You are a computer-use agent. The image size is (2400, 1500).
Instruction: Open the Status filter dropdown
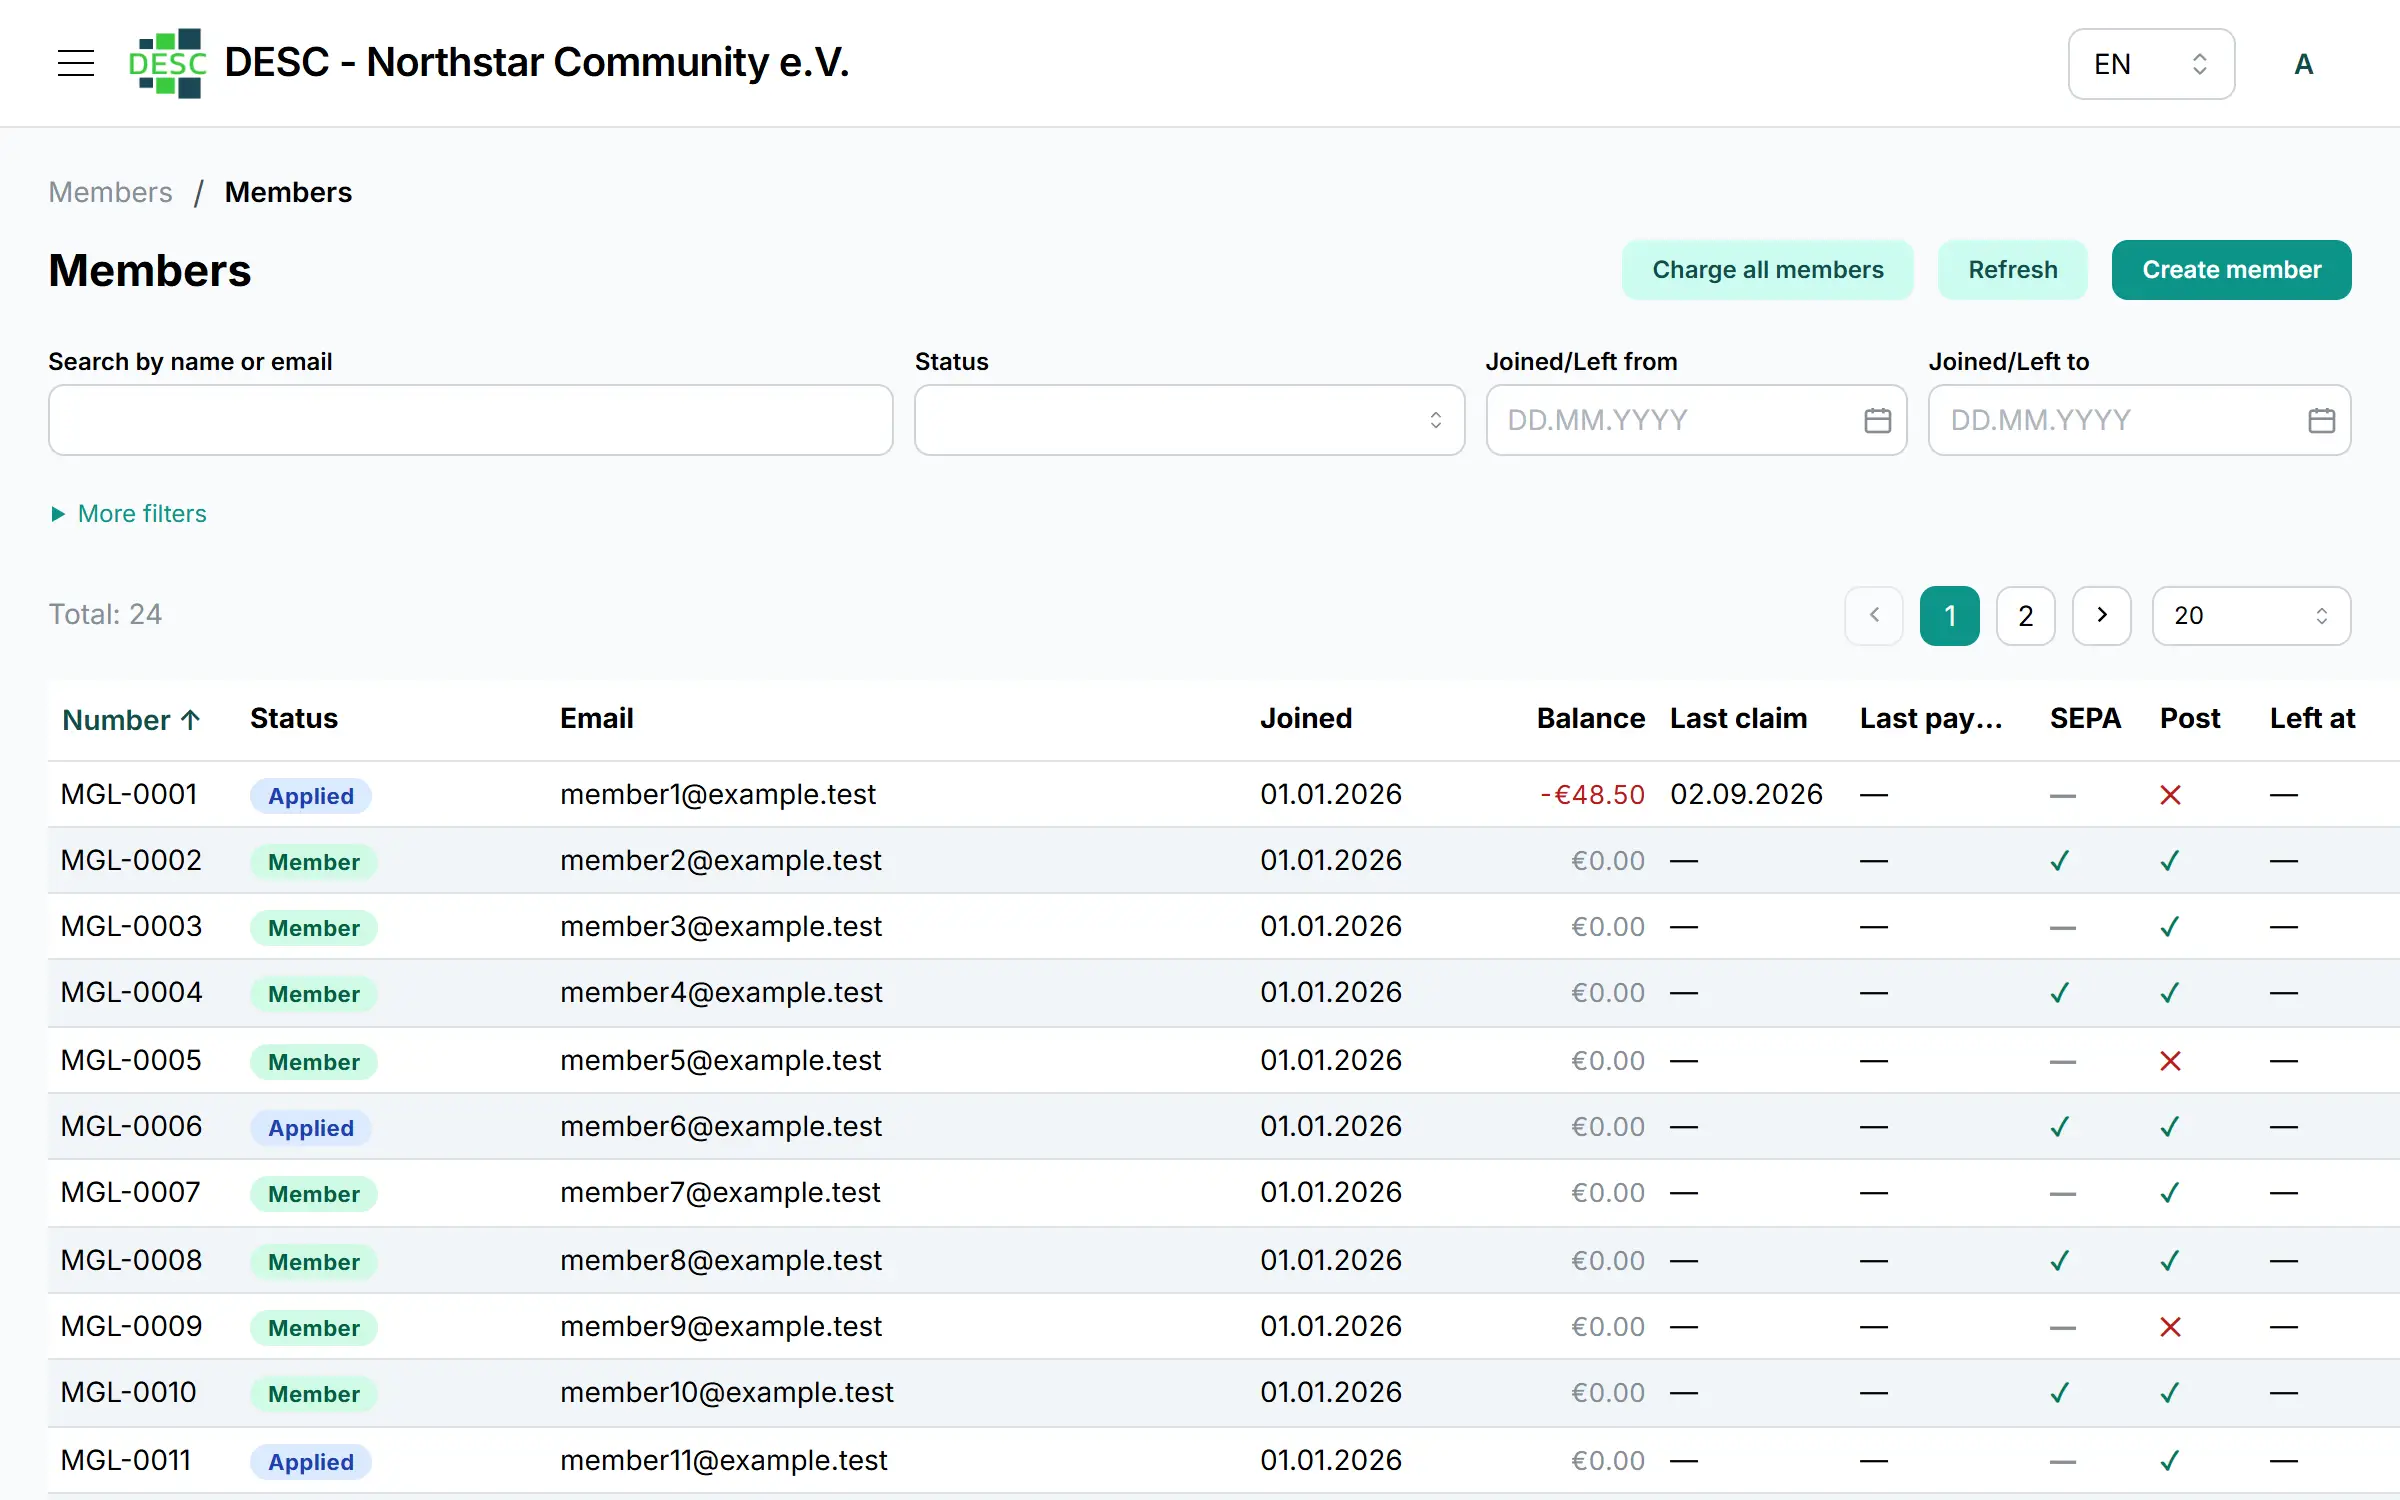[1189, 420]
